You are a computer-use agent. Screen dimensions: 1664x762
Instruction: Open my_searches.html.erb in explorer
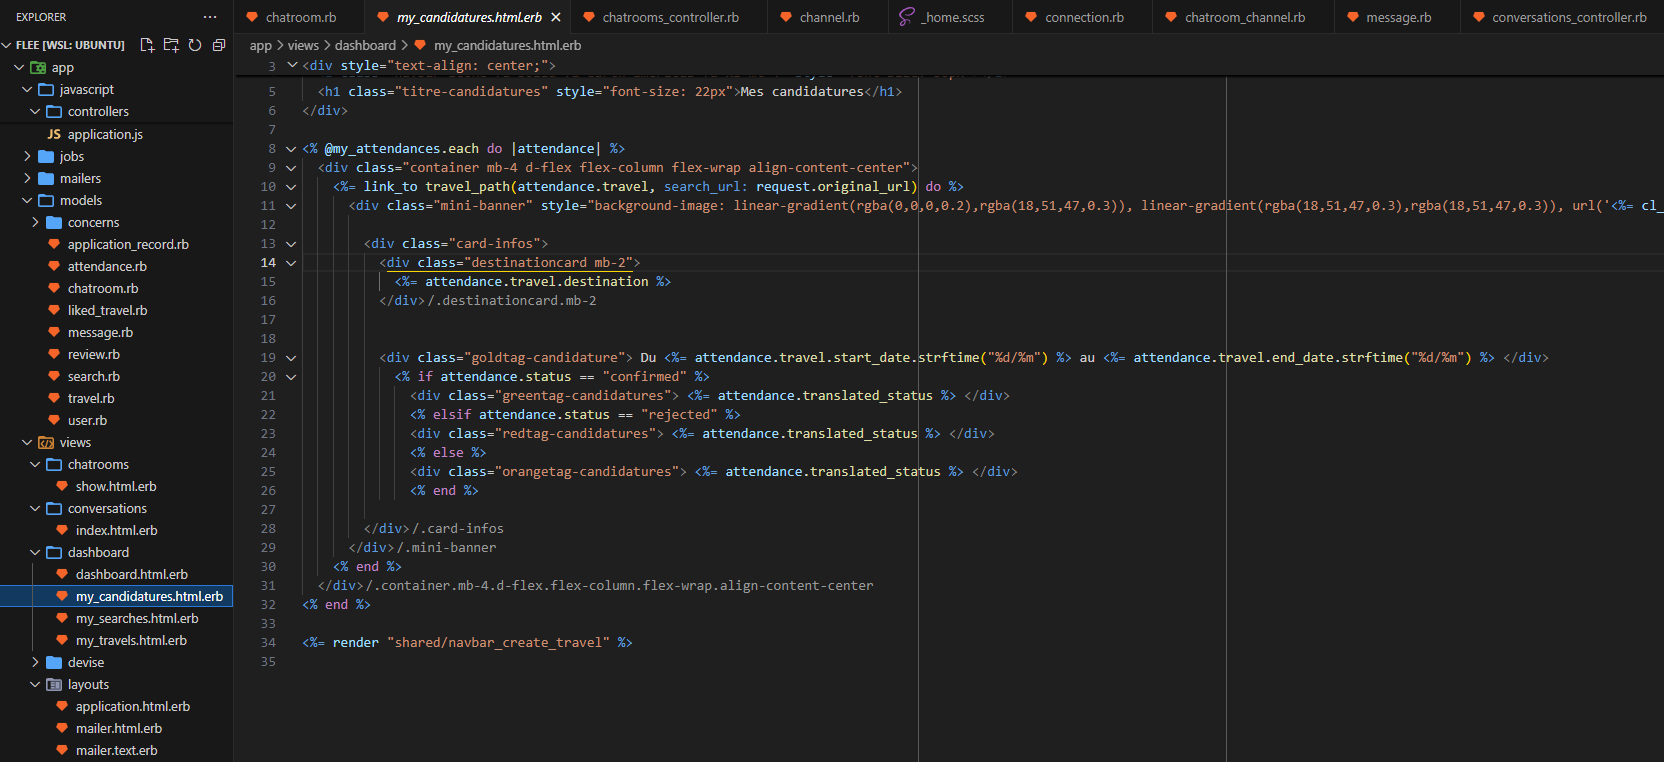click(137, 618)
